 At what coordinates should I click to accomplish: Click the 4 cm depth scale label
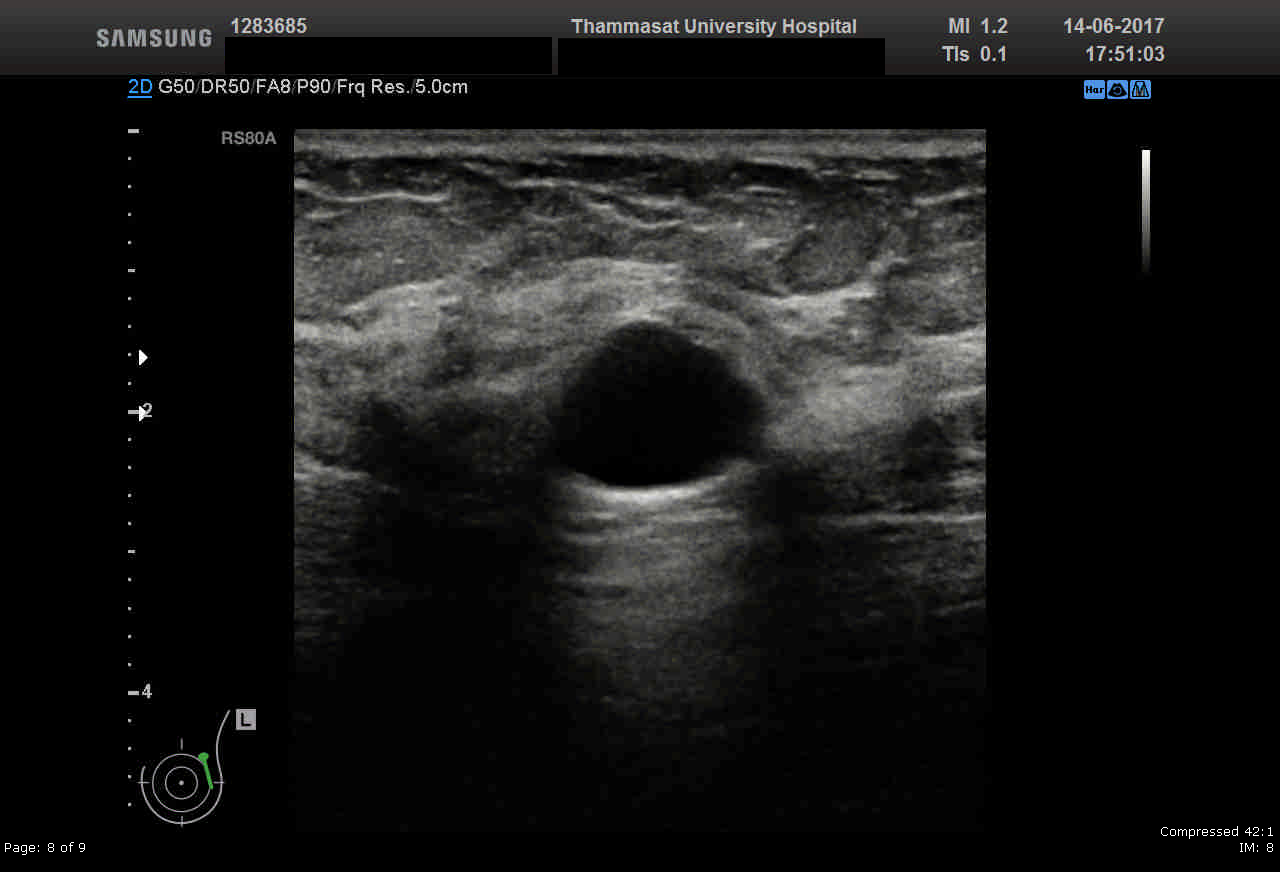tap(147, 691)
